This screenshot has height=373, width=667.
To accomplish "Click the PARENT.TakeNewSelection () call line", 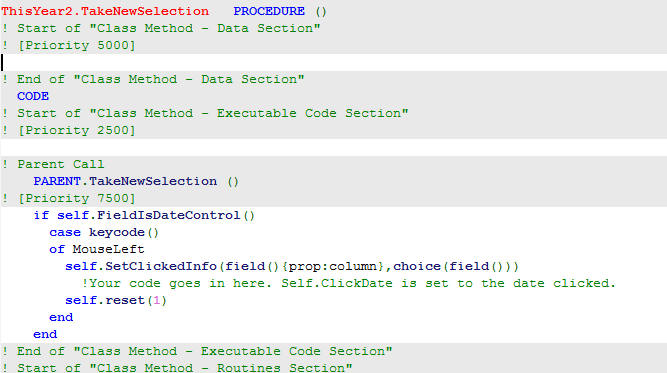I will 136,182.
